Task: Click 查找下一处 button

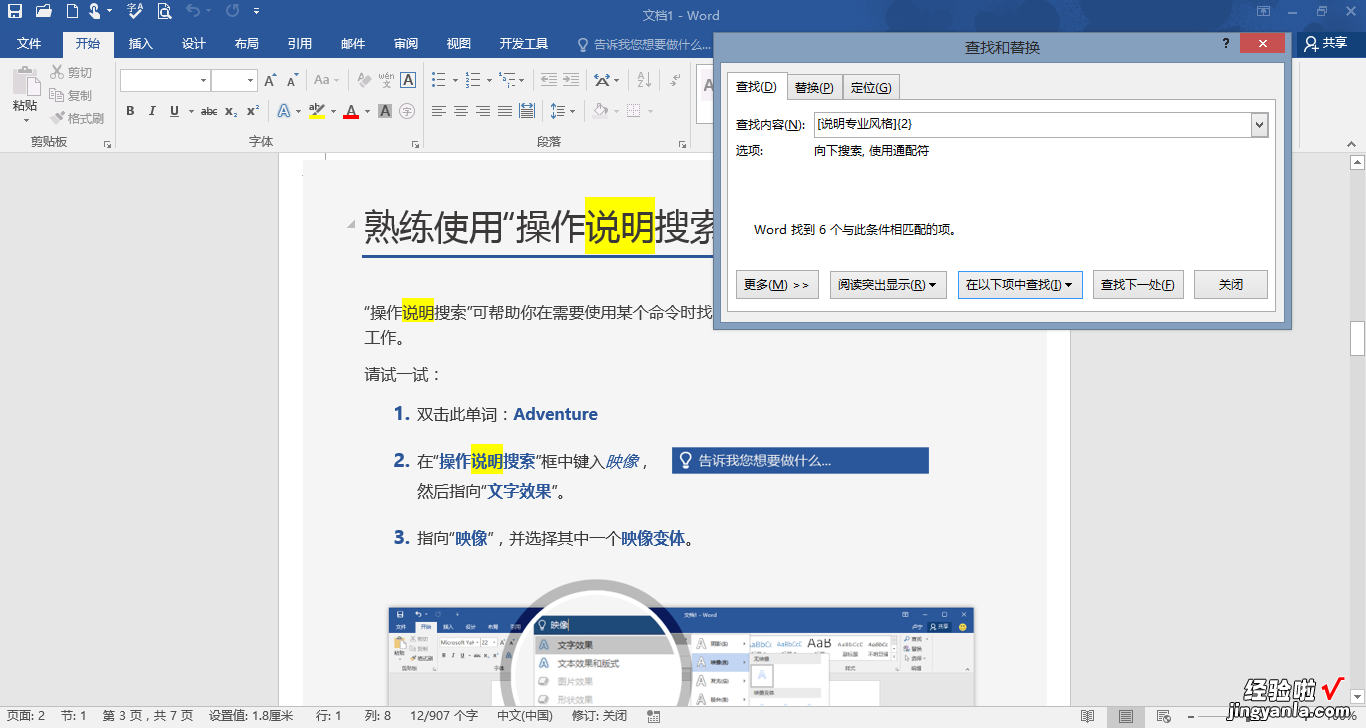Action: (x=1138, y=285)
